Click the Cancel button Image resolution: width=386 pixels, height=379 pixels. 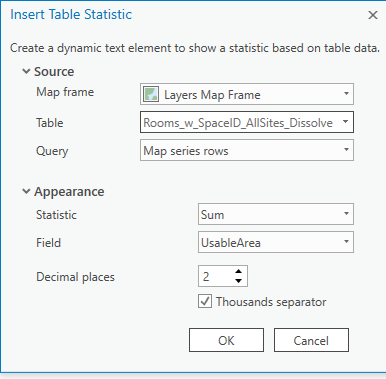pos(311,340)
